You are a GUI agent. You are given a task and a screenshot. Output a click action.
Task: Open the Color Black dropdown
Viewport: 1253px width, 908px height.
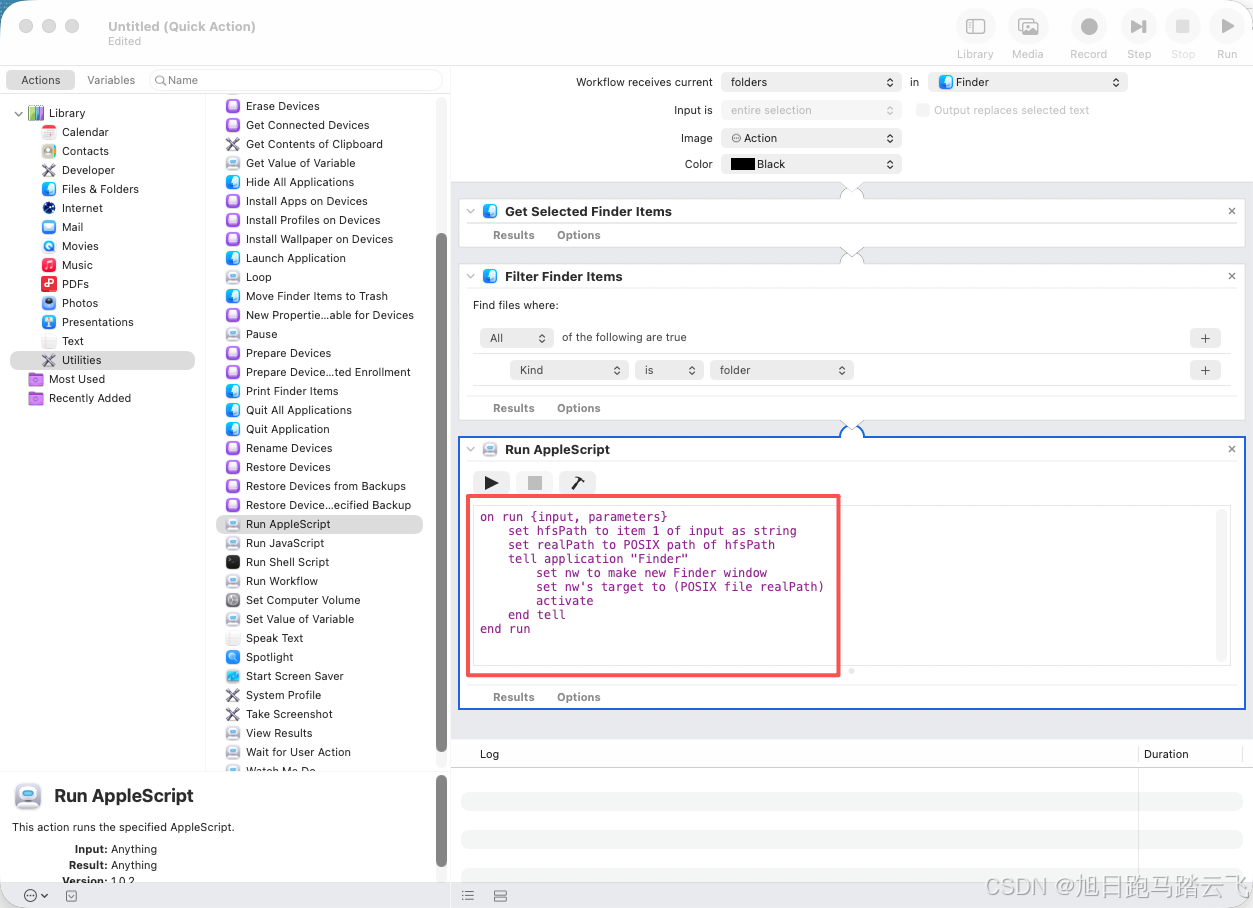pos(811,164)
